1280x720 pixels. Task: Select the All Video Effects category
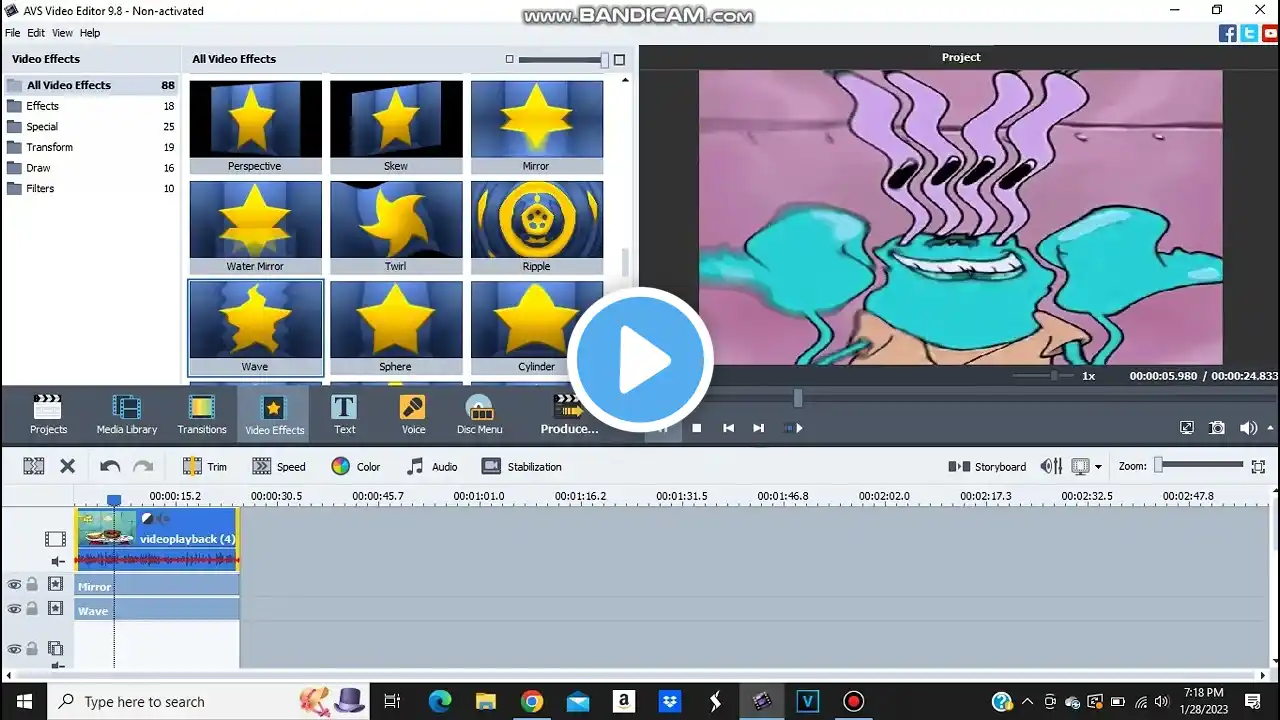pos(90,85)
